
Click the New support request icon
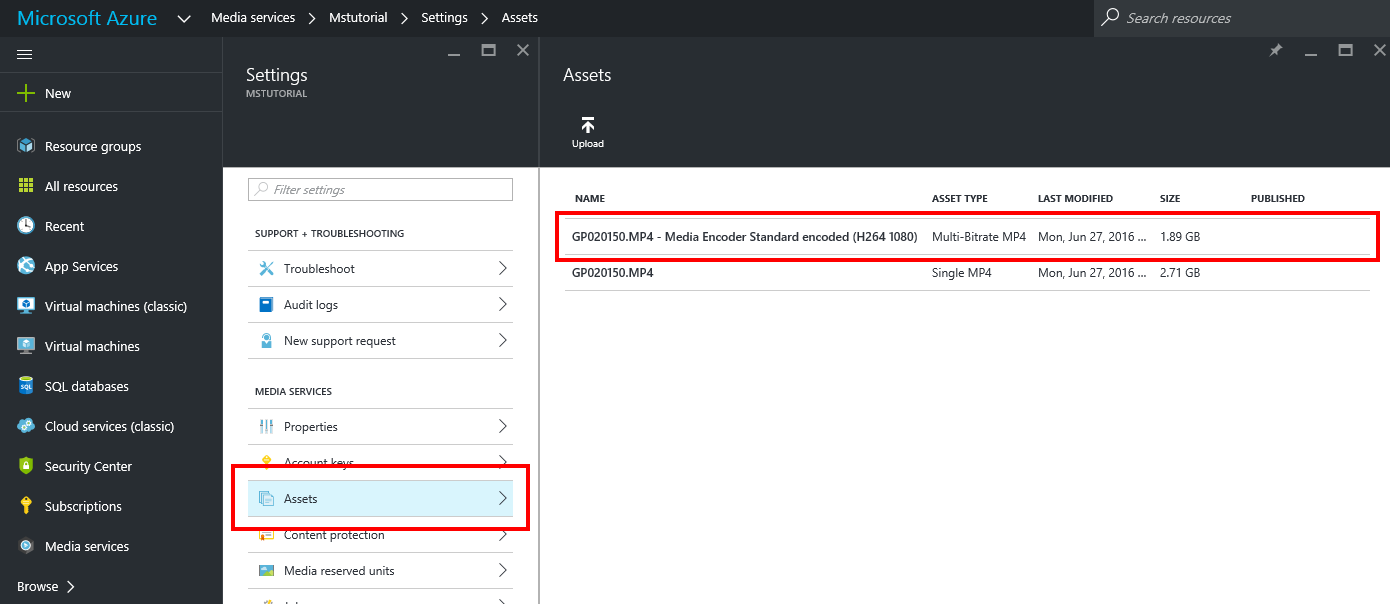[x=266, y=340]
